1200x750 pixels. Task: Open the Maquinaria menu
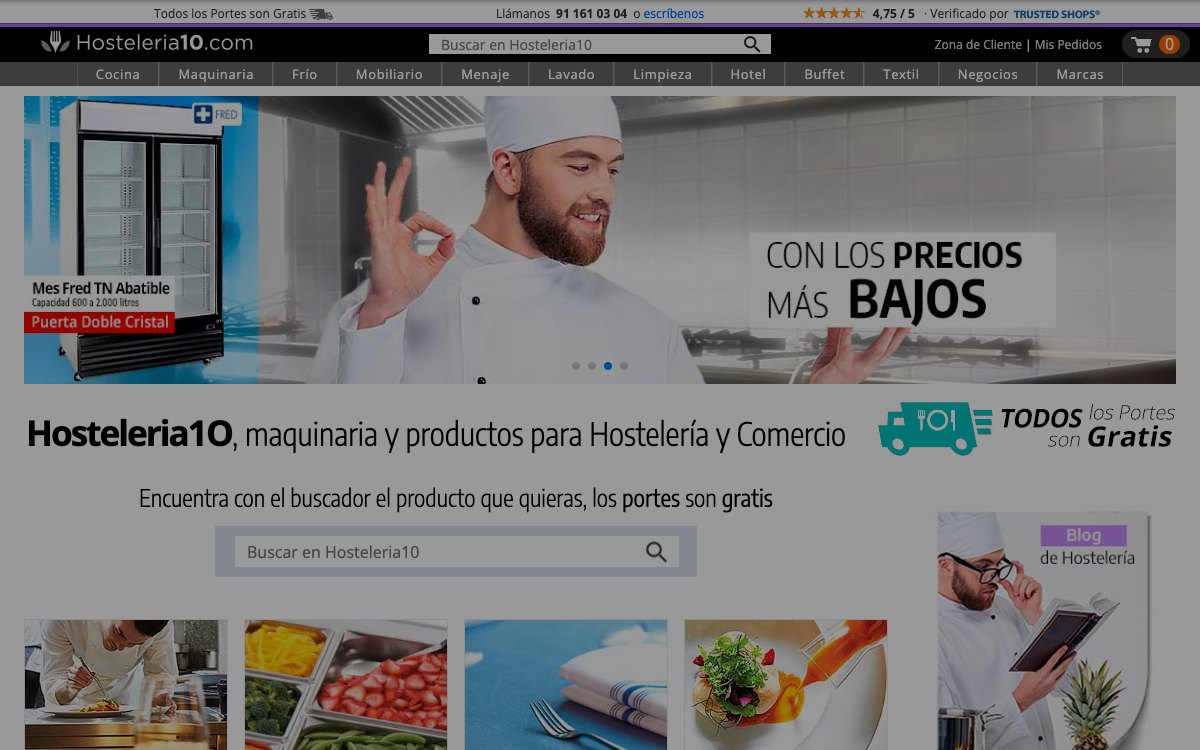pos(216,74)
